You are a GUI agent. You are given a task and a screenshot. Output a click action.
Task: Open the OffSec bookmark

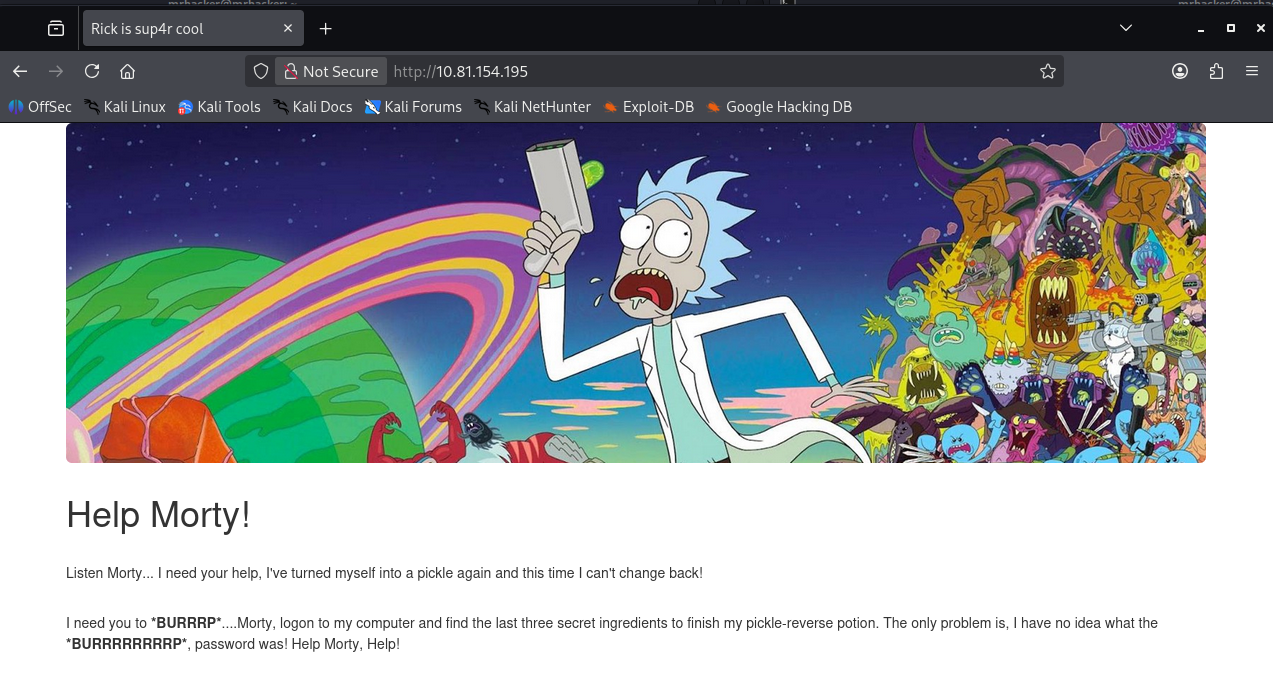pyautogui.click(x=40, y=106)
